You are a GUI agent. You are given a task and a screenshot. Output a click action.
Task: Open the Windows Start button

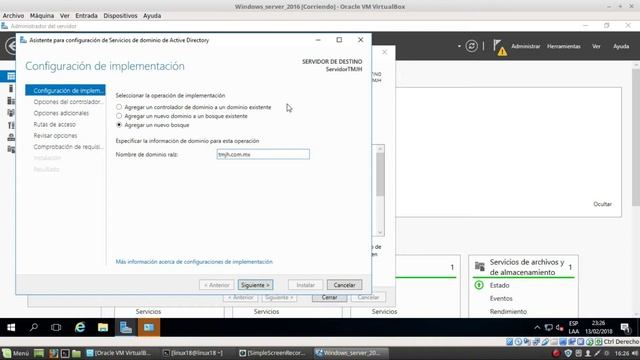pos(11,327)
